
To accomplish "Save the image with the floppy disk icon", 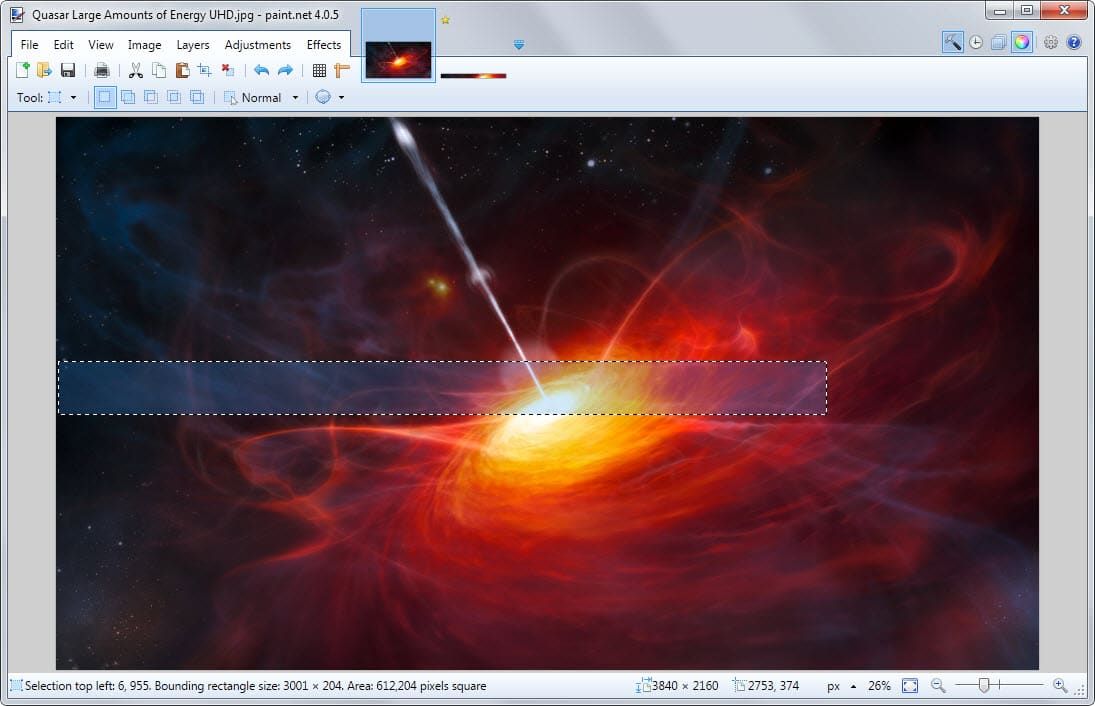I will pyautogui.click(x=68, y=70).
